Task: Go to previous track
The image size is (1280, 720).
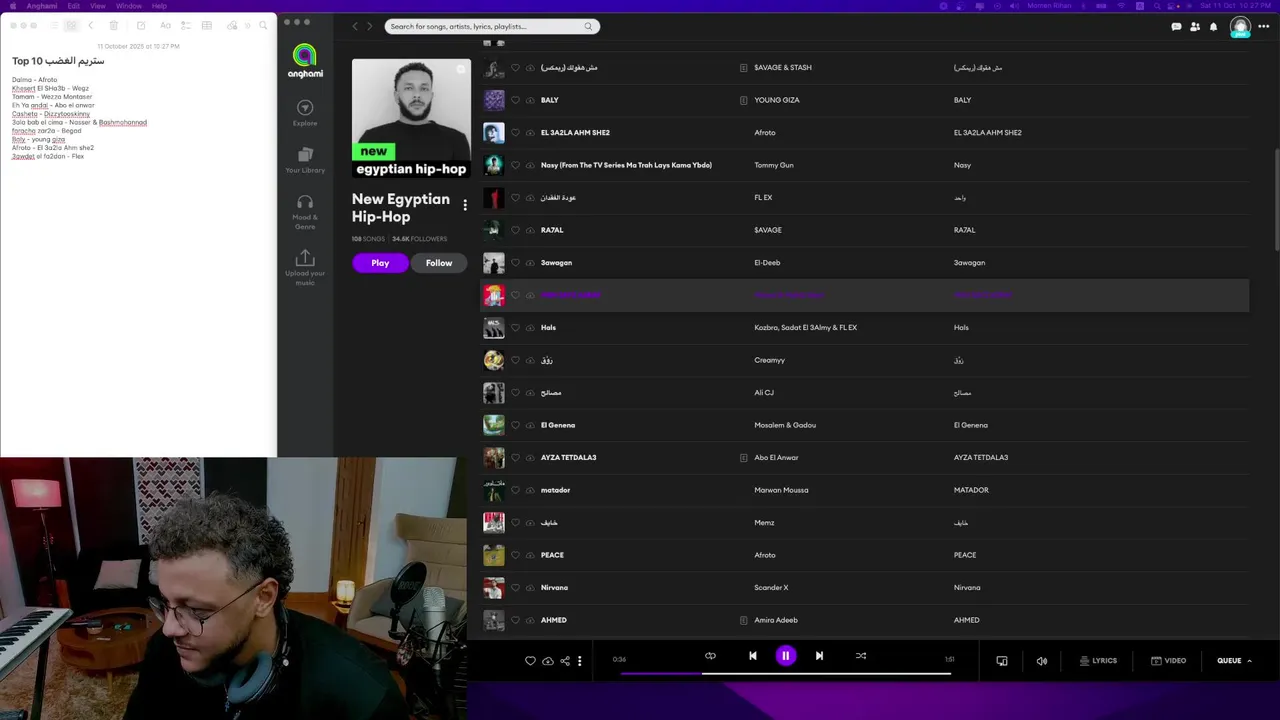Action: 753,656
